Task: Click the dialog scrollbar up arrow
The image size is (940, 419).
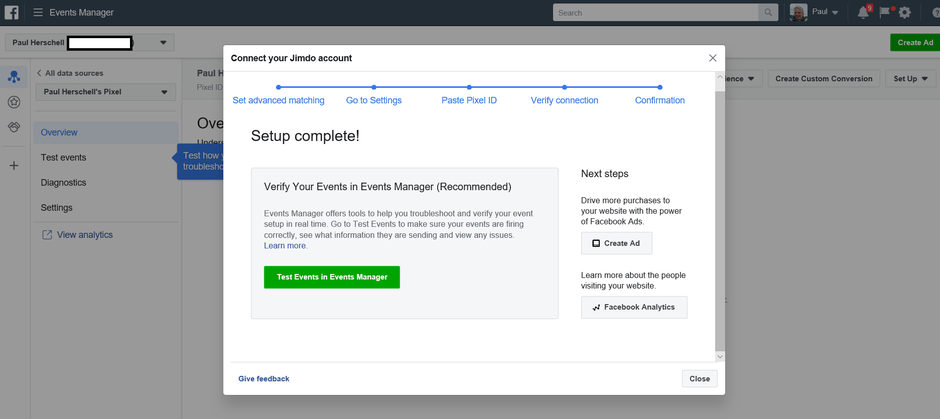Action: pyautogui.click(x=720, y=77)
